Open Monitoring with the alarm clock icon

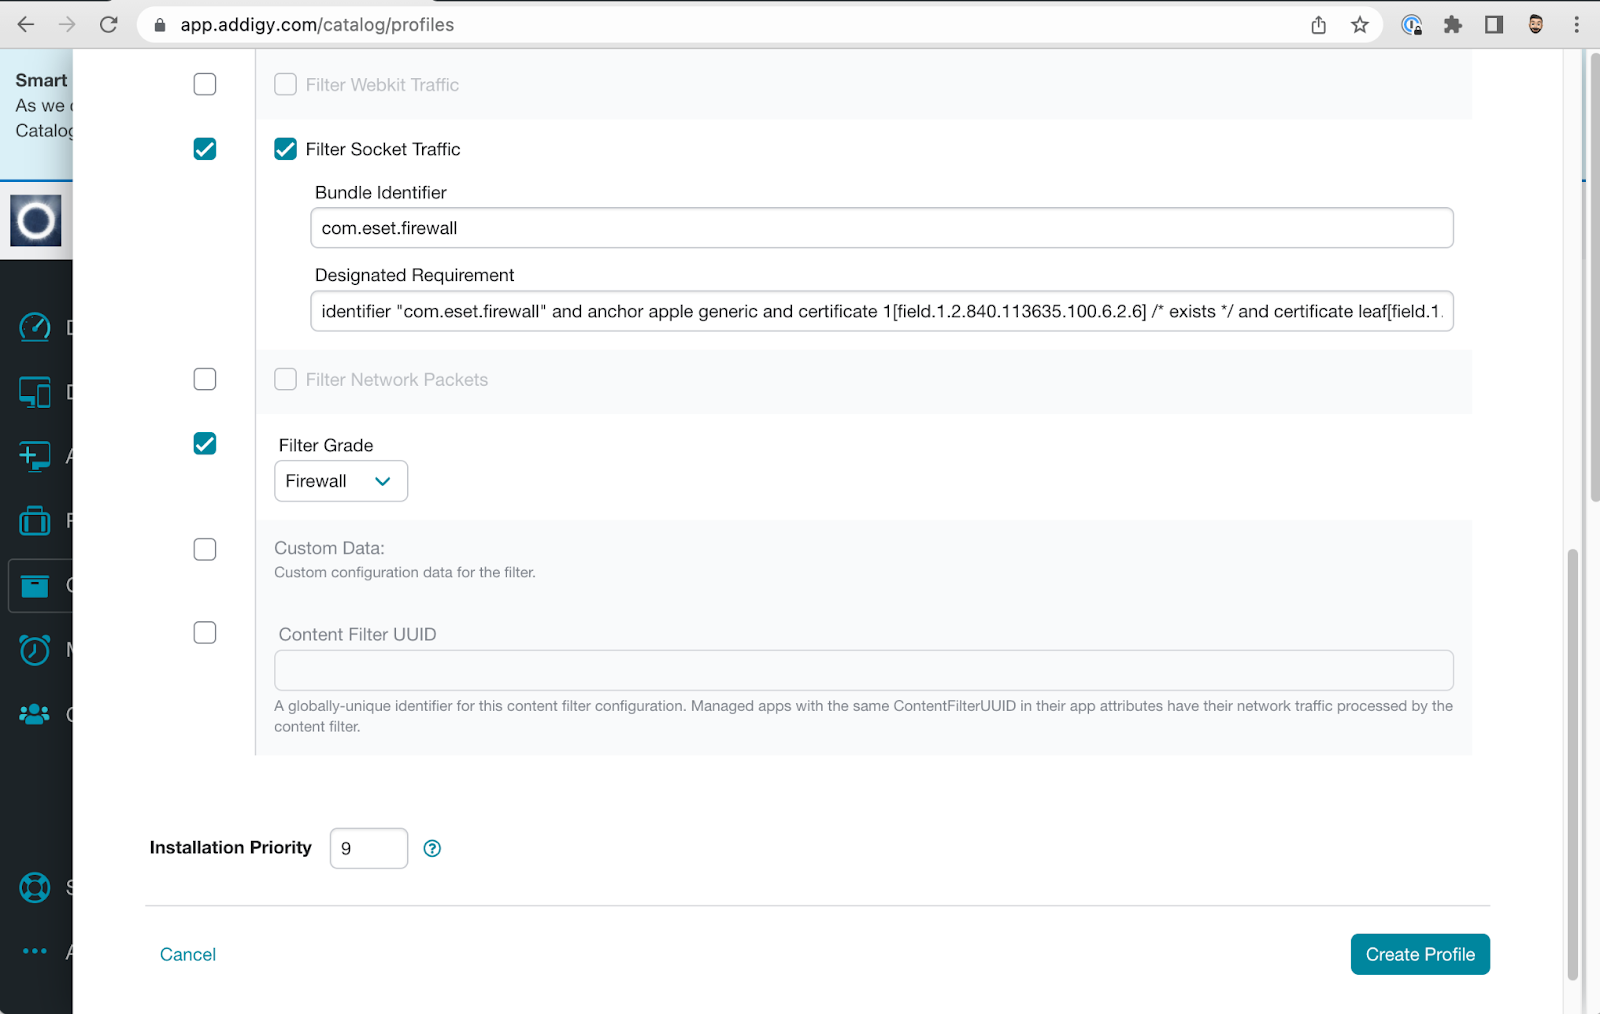click(x=35, y=649)
